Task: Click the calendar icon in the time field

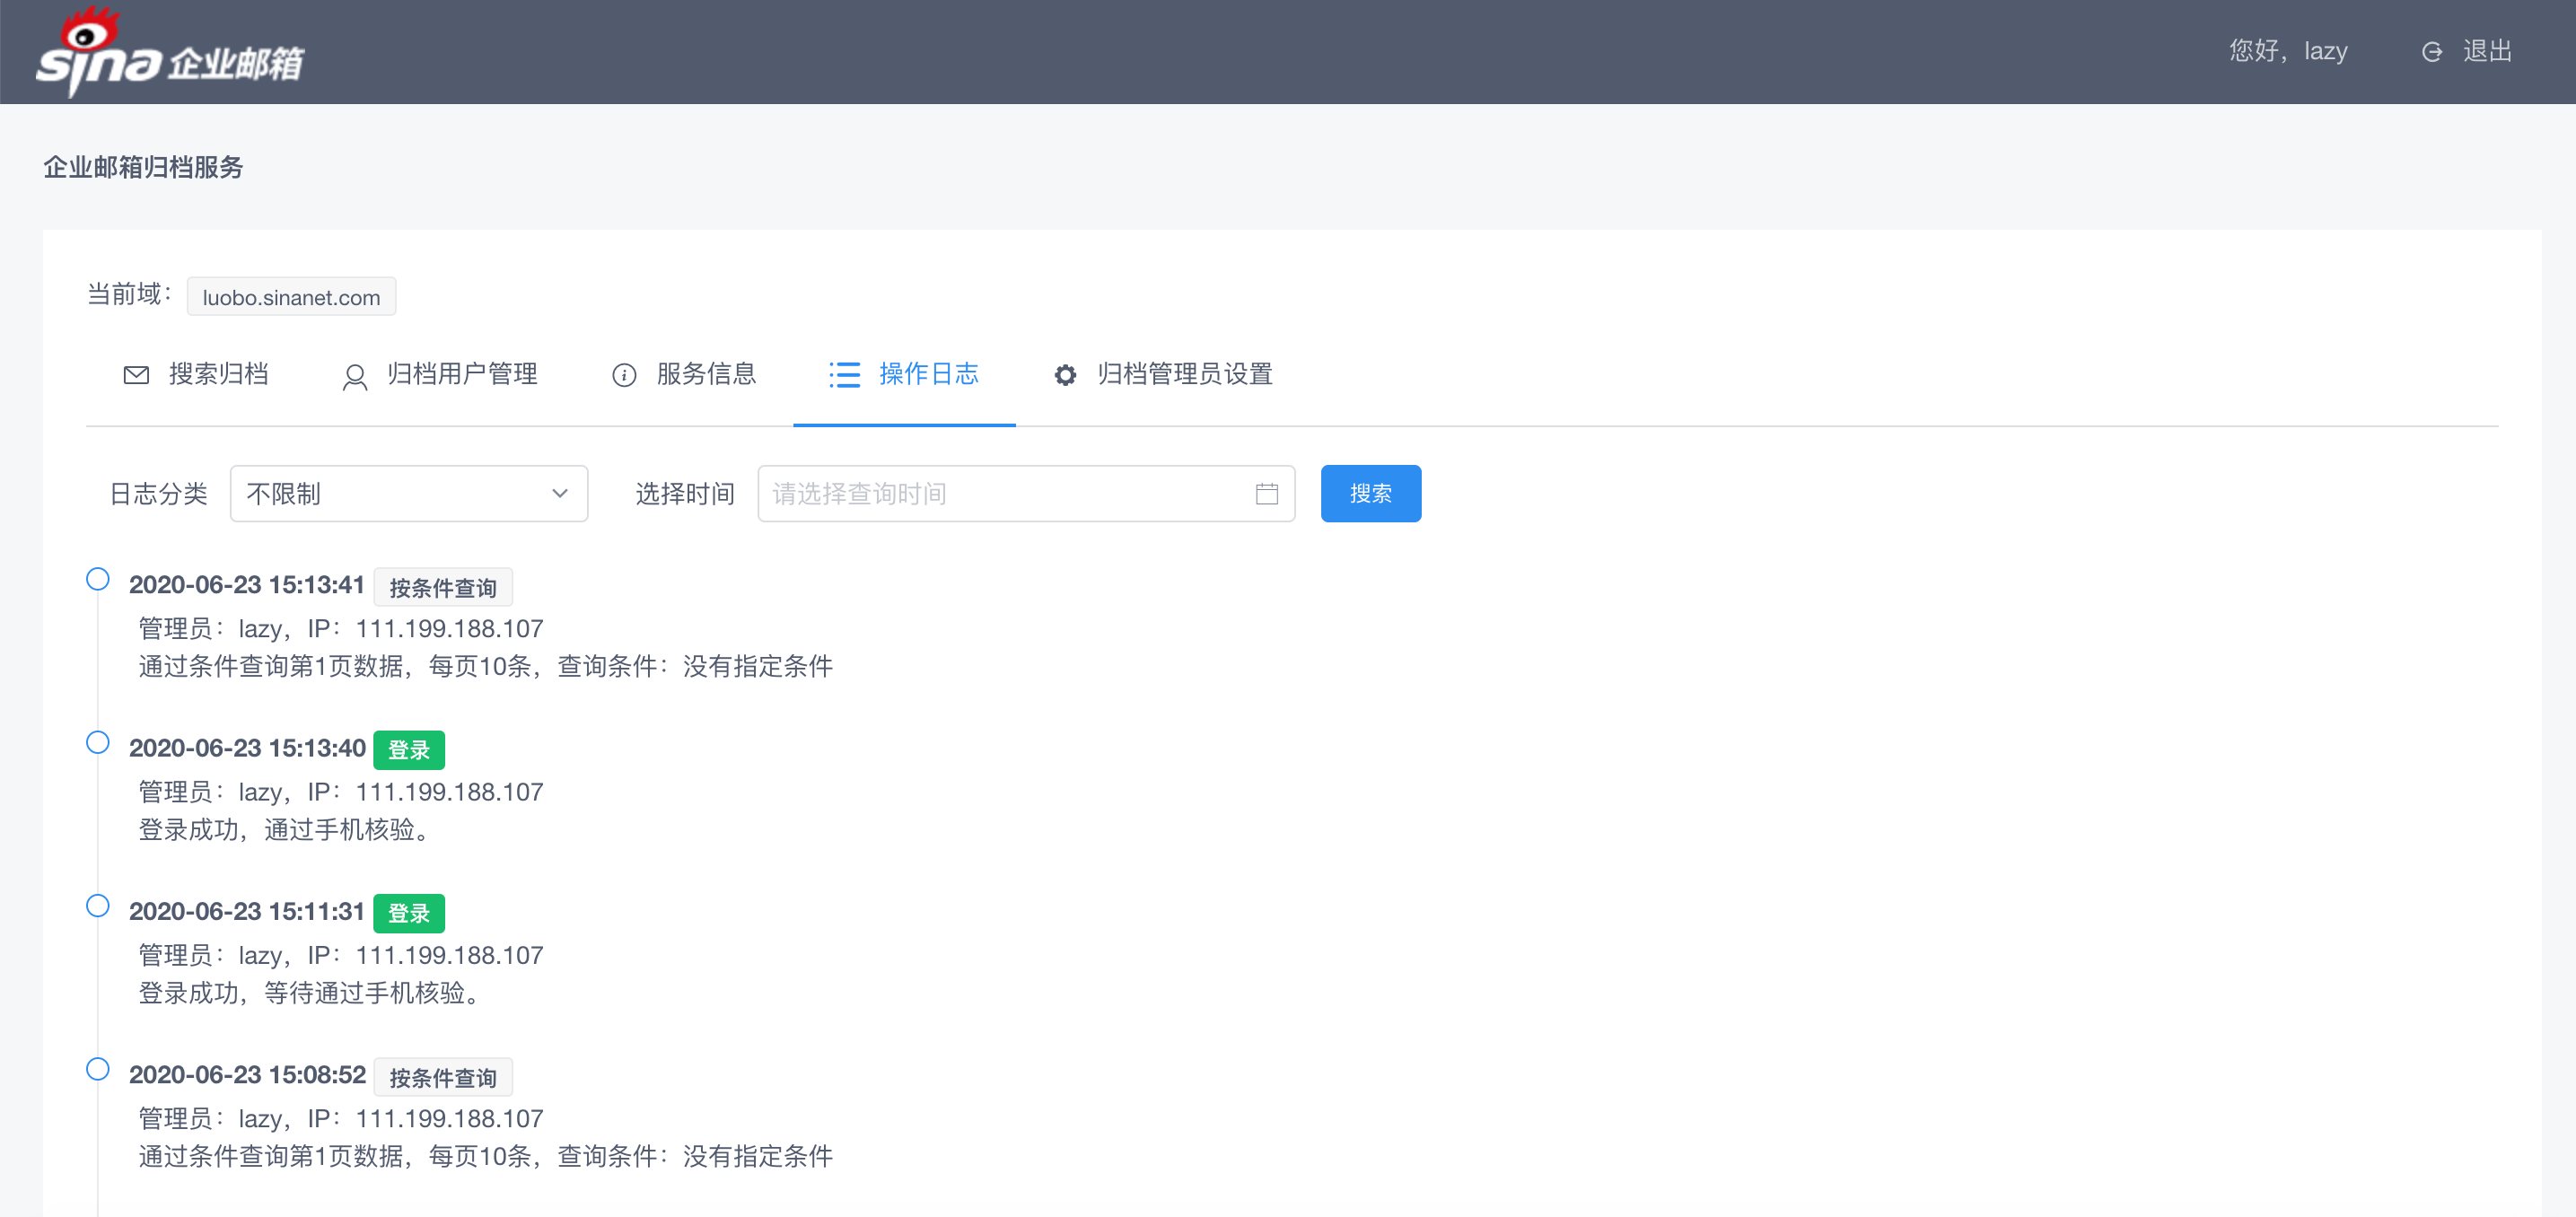Action: tap(1266, 494)
